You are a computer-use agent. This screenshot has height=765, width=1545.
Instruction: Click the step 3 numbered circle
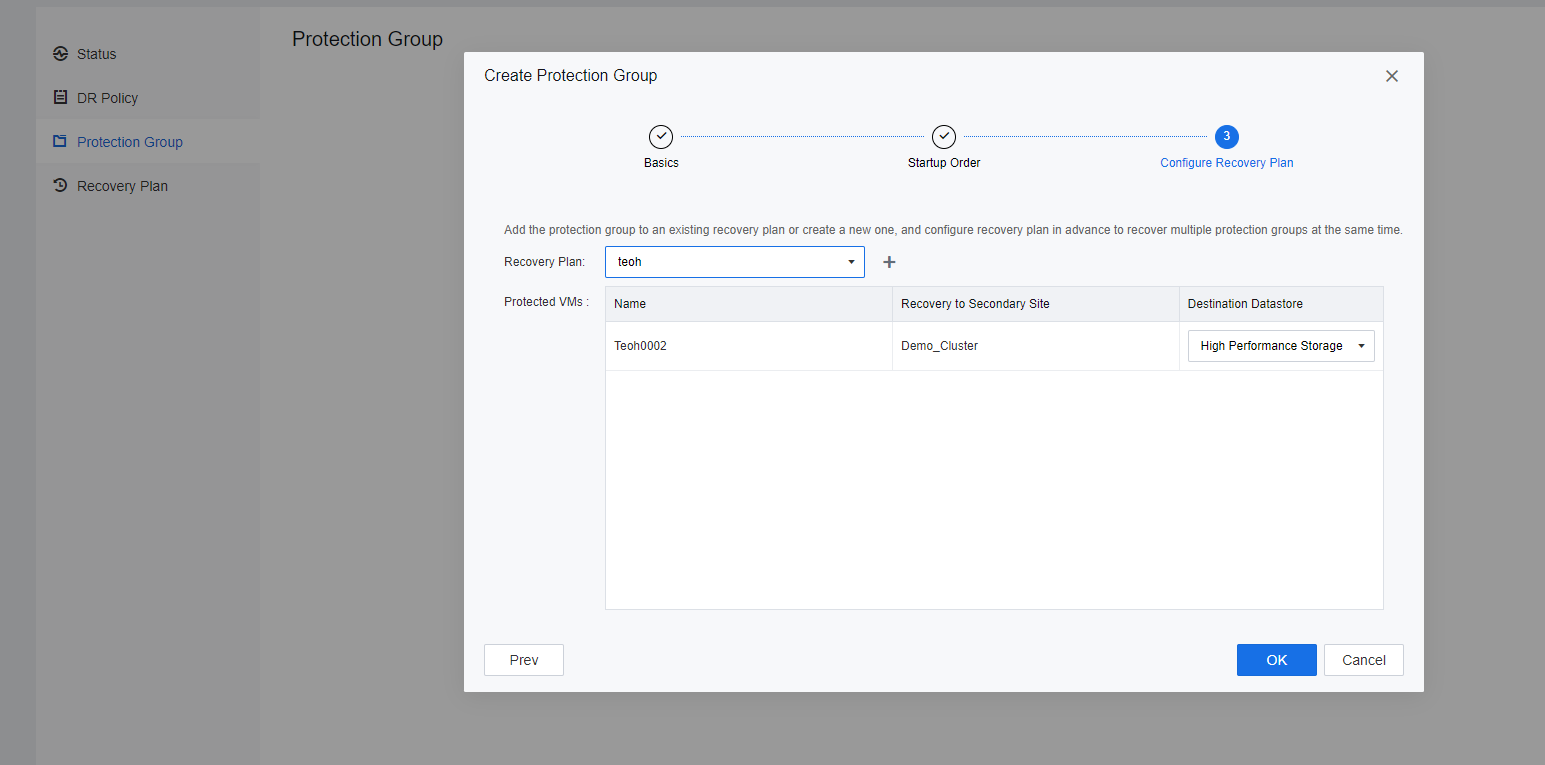tap(1226, 137)
